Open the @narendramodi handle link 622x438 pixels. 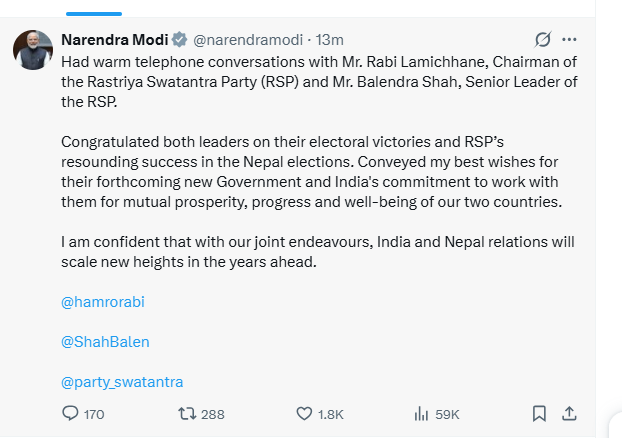point(249,40)
